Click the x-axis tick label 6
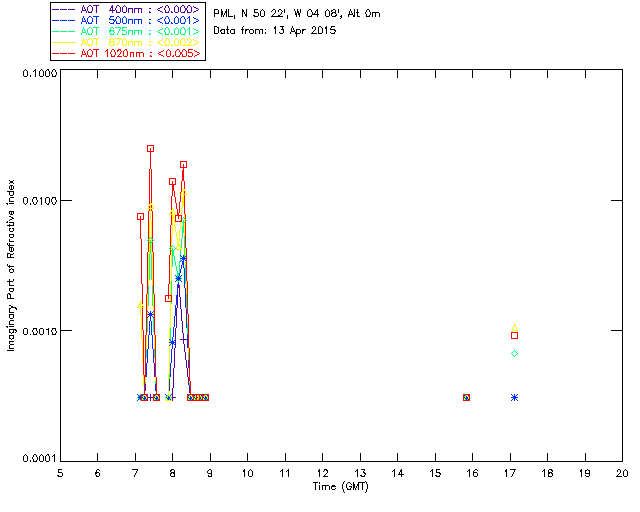The image size is (640, 512). click(x=98, y=473)
